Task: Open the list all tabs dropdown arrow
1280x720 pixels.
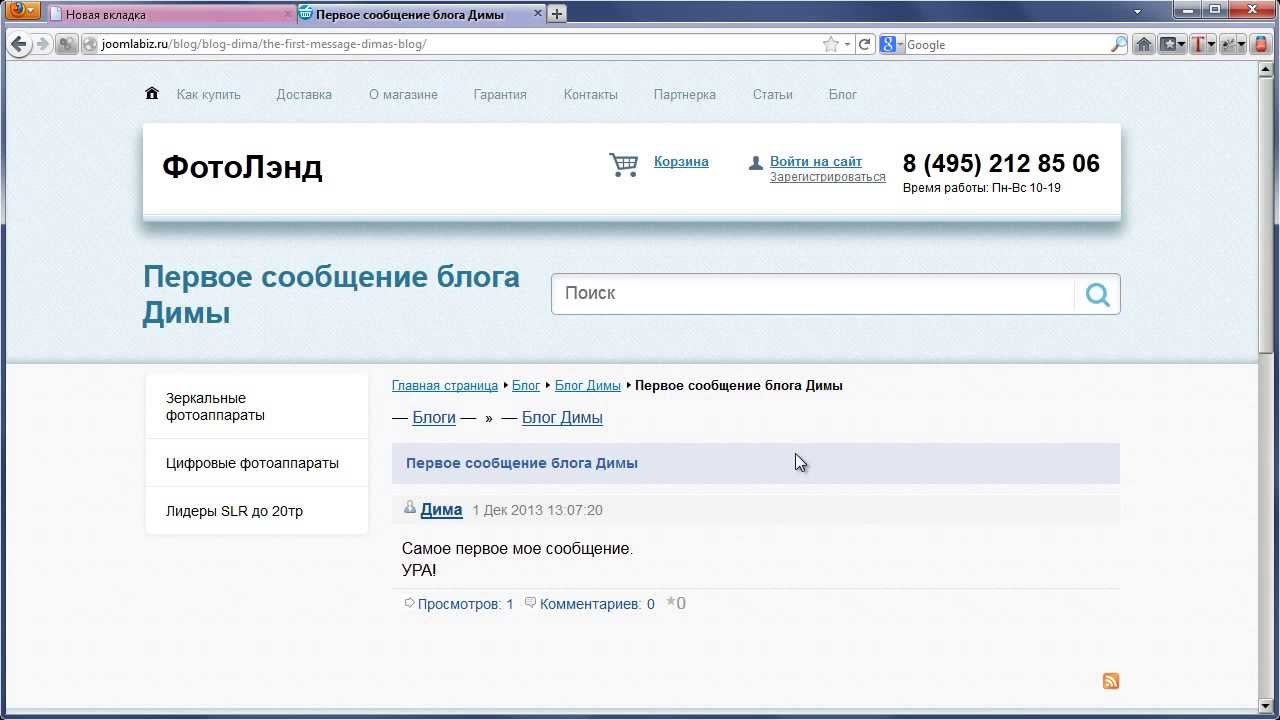Action: (1139, 13)
